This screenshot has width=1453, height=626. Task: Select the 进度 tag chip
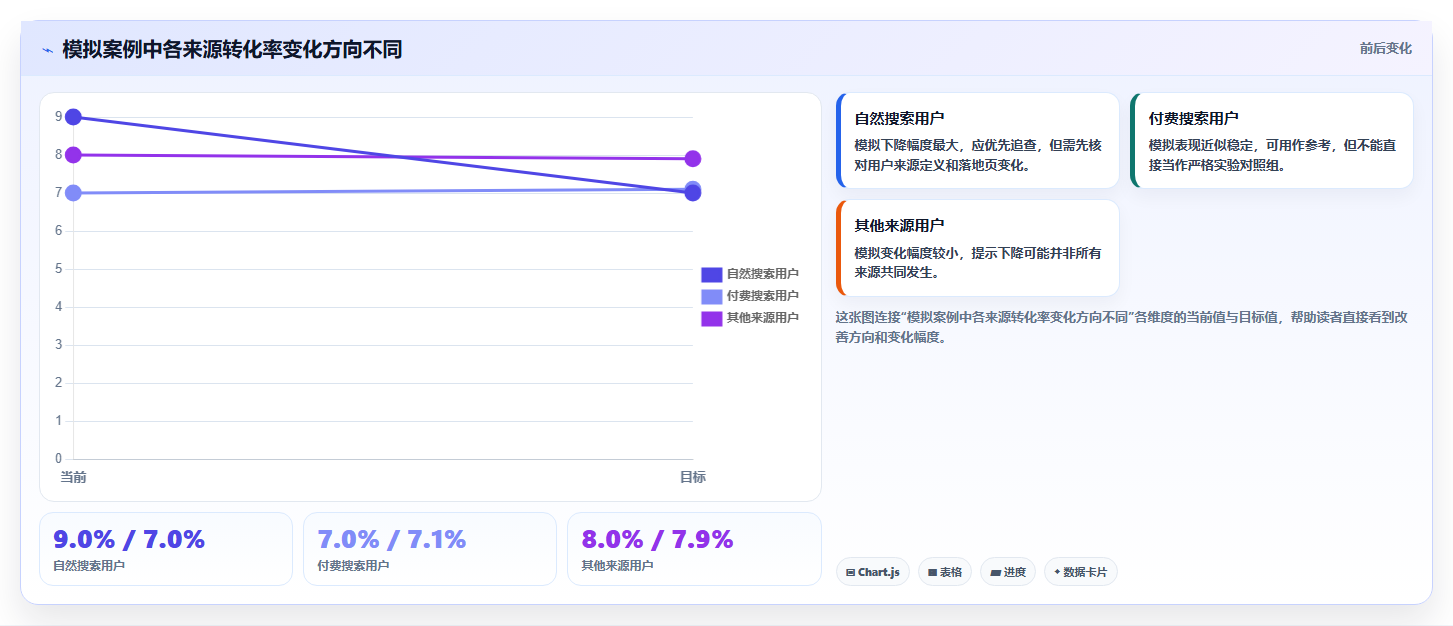1008,572
